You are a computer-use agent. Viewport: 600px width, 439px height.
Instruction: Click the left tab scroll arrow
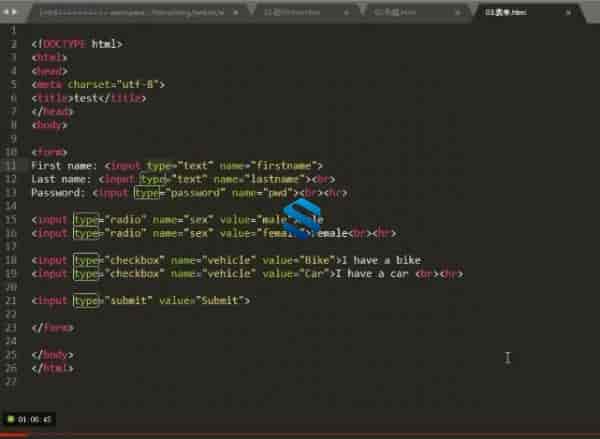pyautogui.click(x=9, y=12)
